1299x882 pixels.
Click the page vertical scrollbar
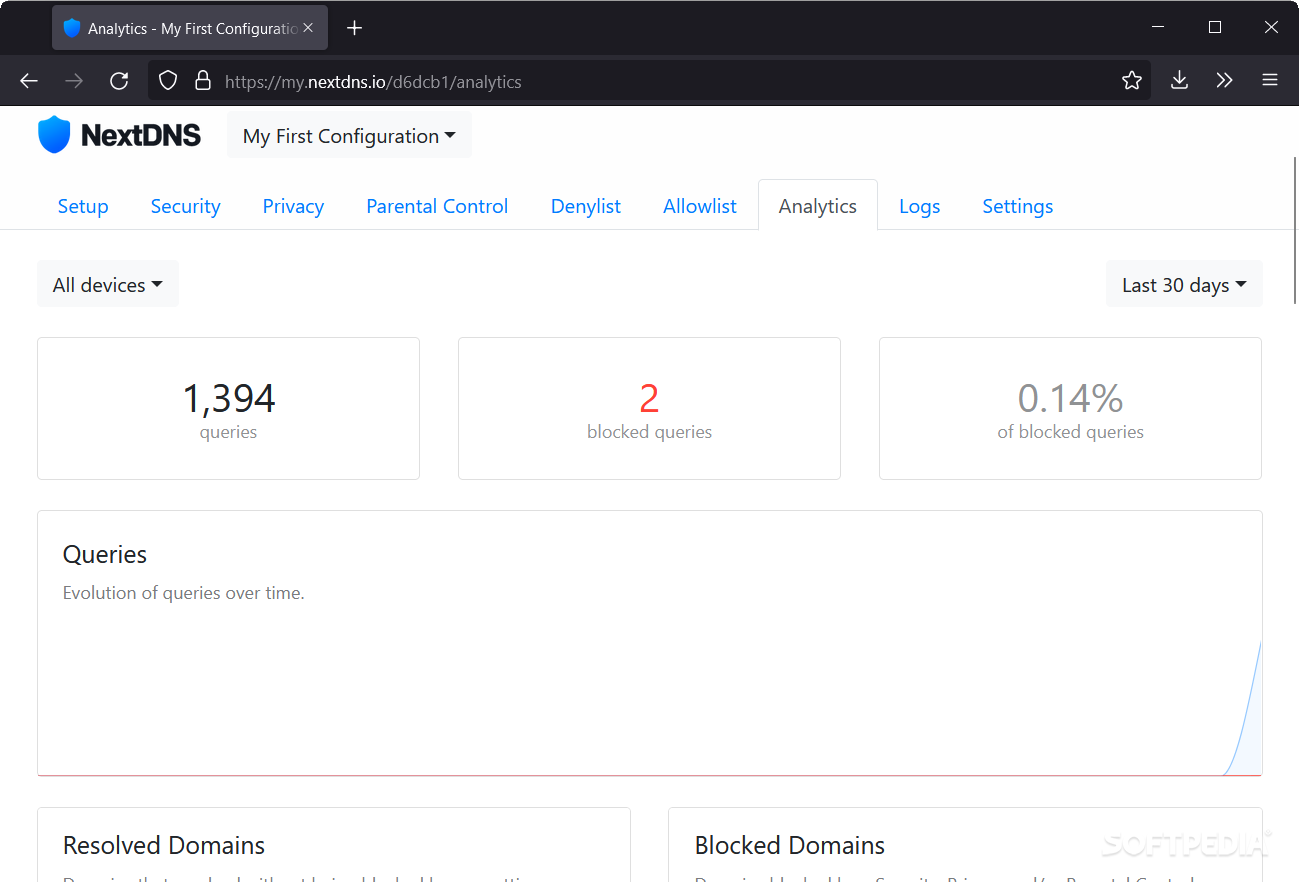click(x=1294, y=230)
